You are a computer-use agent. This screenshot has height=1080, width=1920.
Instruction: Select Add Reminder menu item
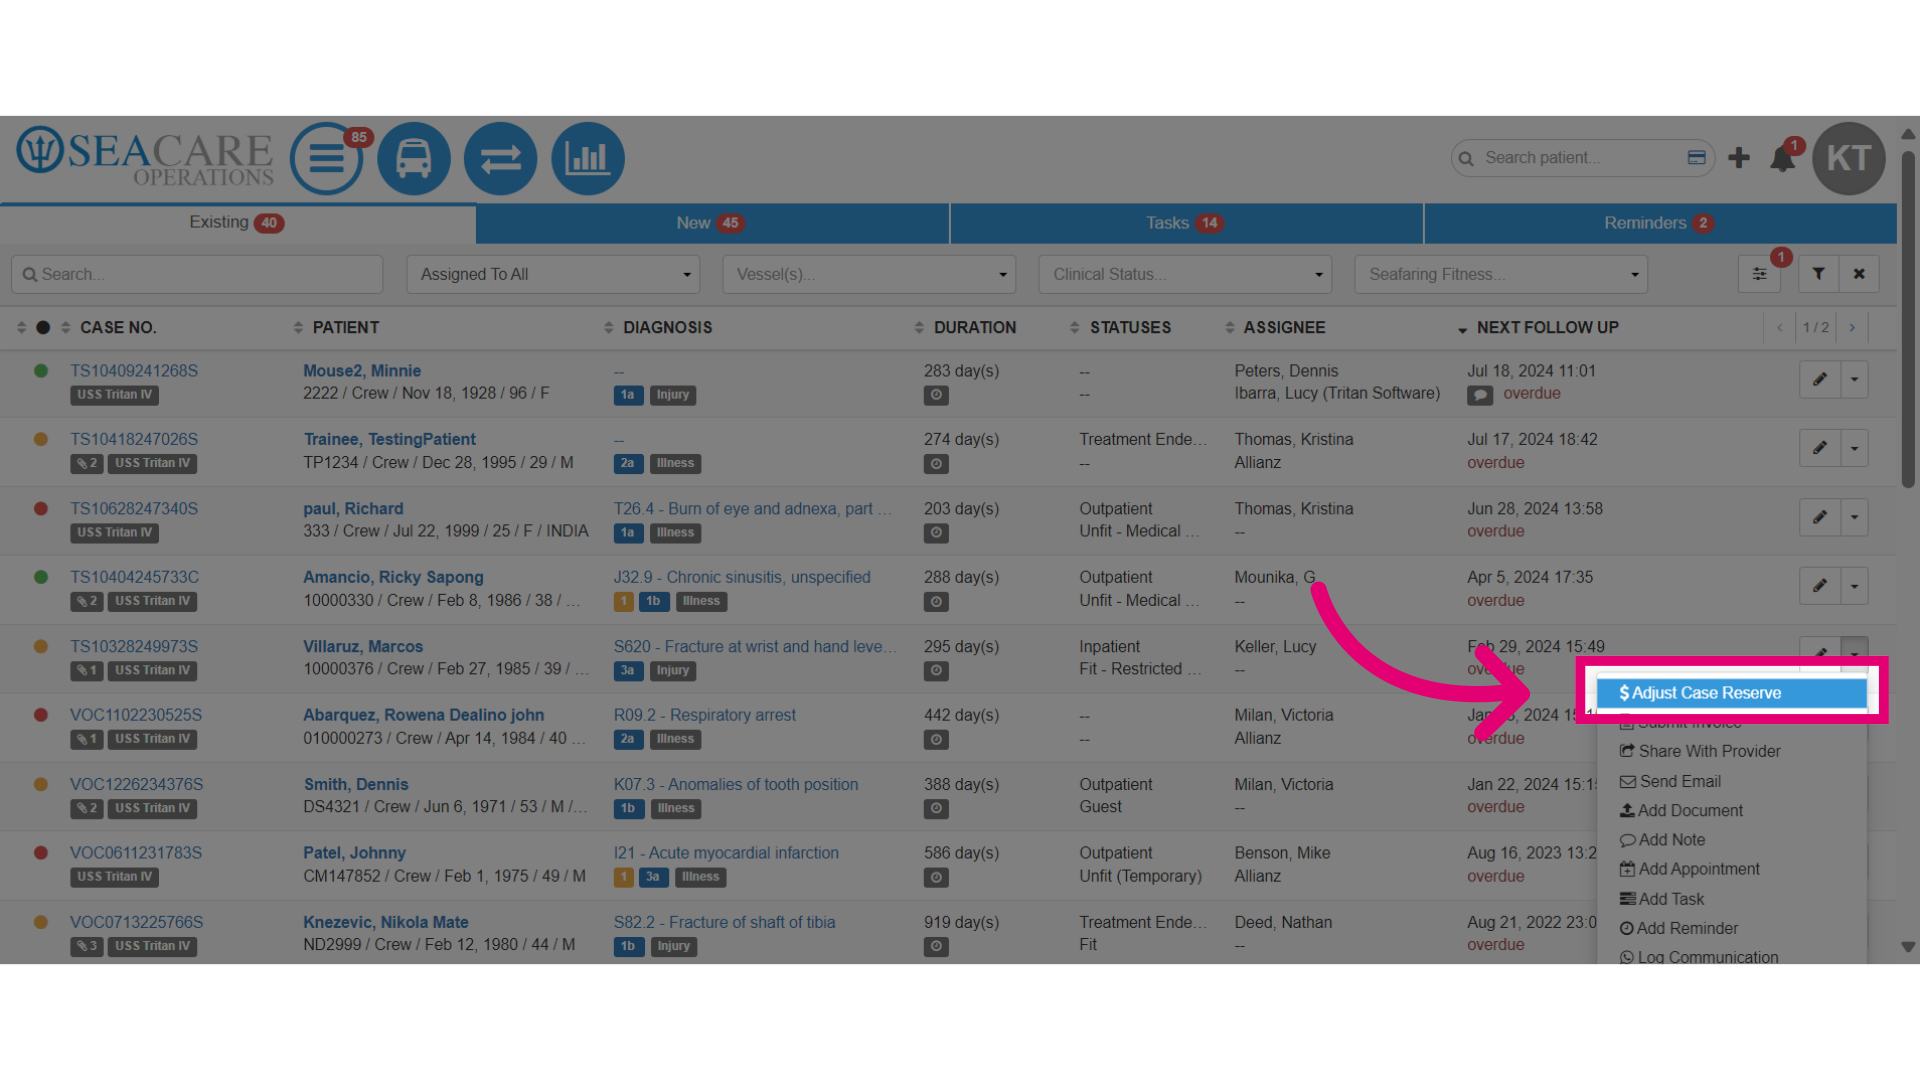(x=1731, y=929)
